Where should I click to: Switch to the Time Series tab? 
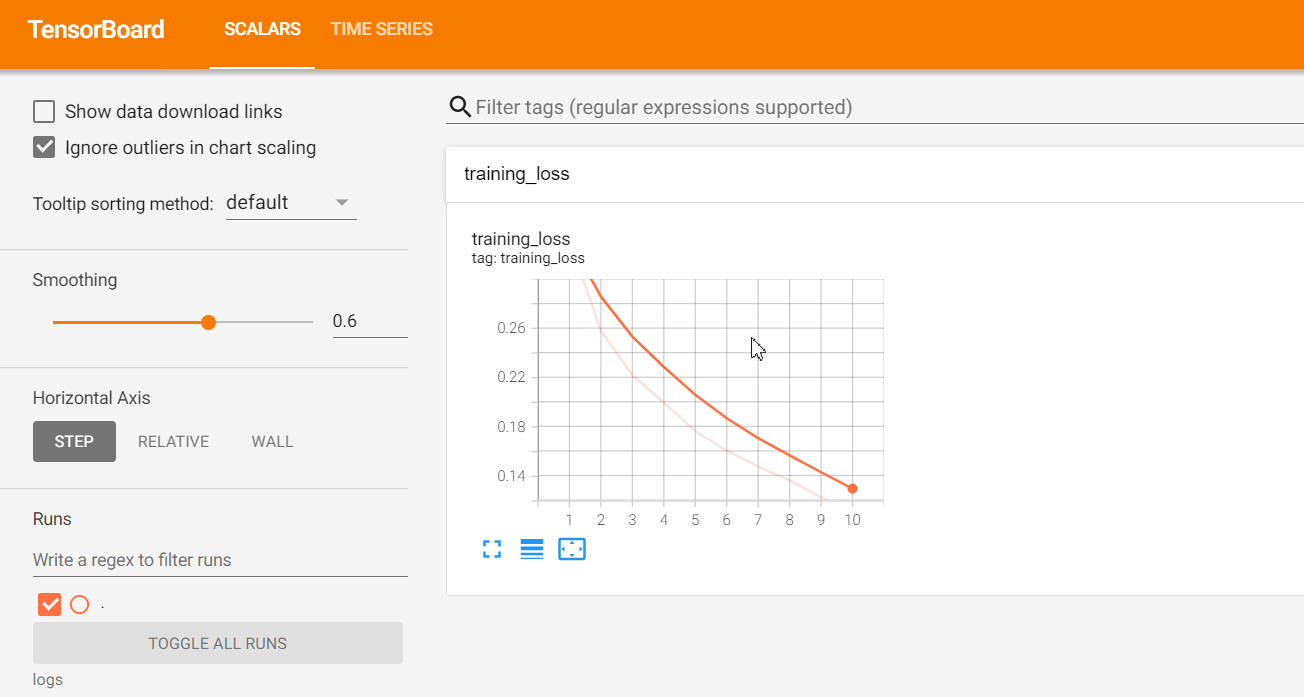pyautogui.click(x=381, y=30)
